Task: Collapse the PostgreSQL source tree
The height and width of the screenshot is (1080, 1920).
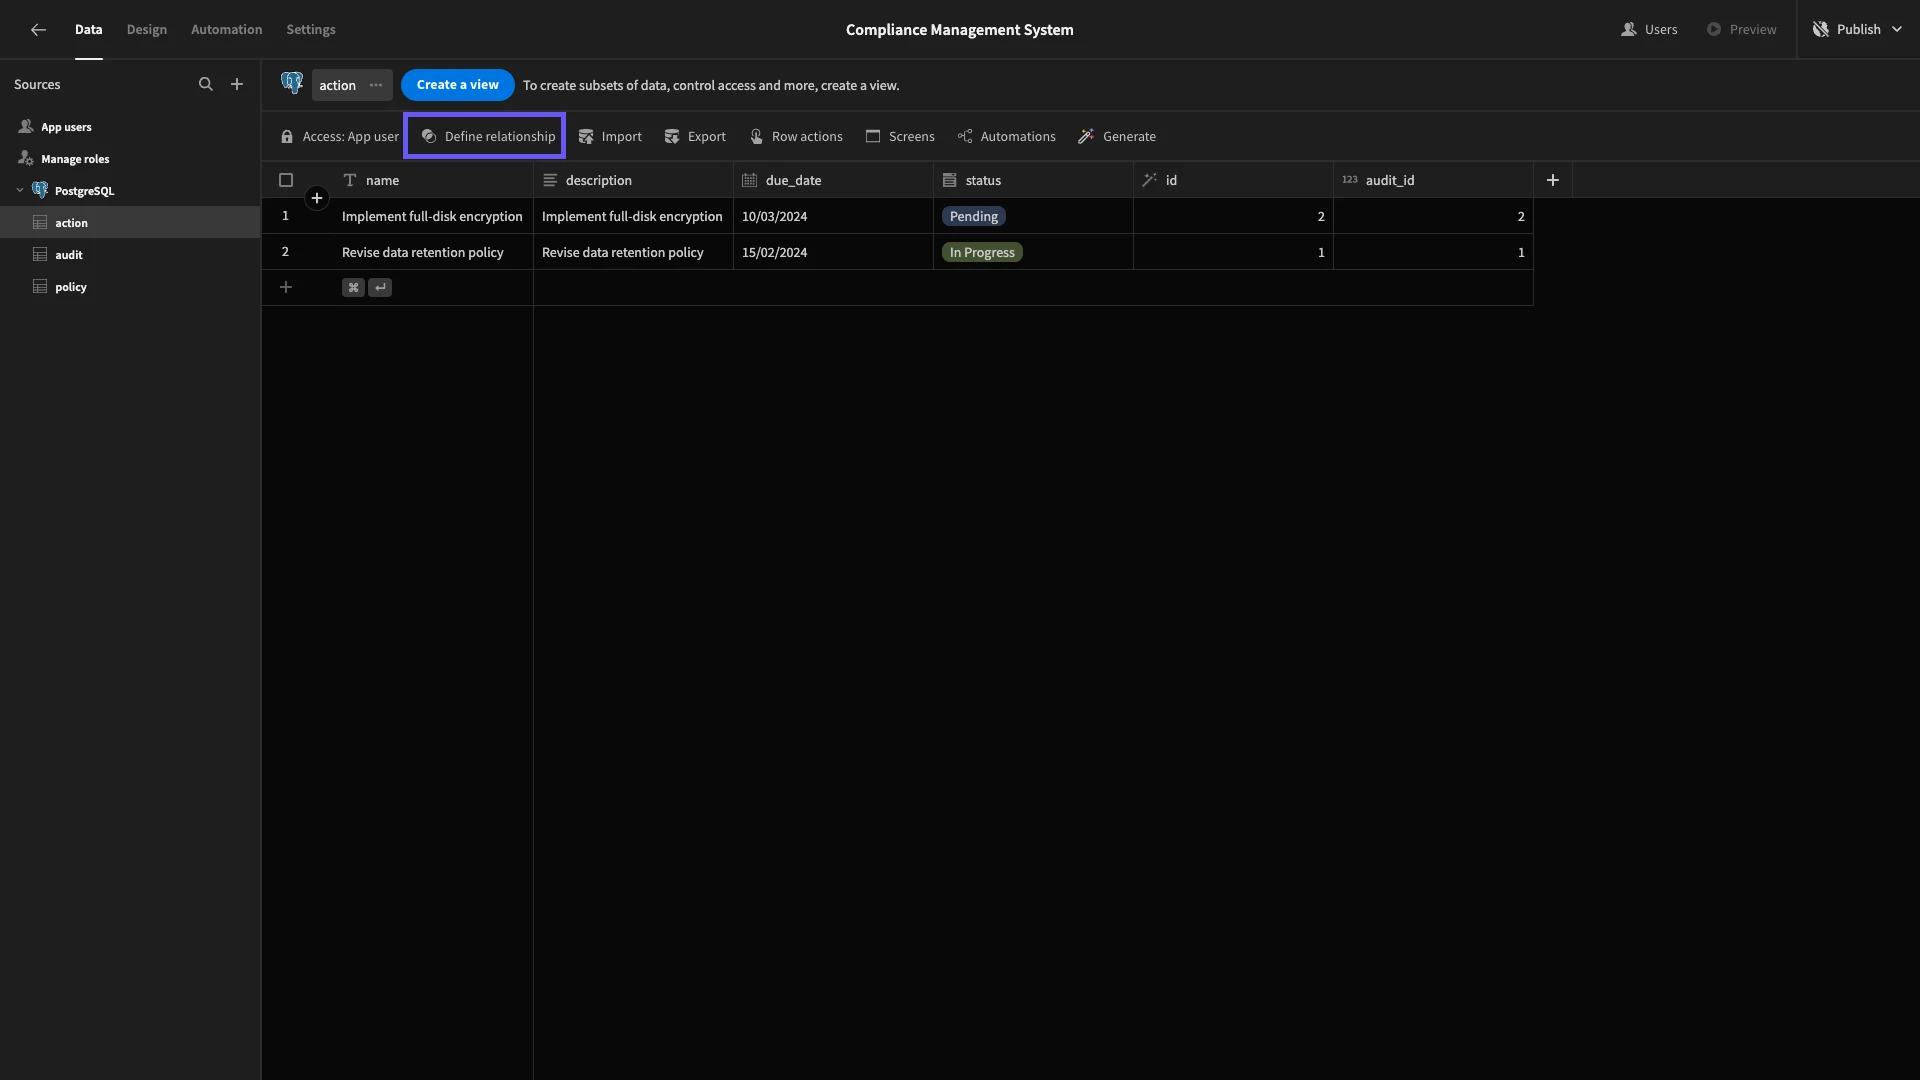Action: coord(20,191)
